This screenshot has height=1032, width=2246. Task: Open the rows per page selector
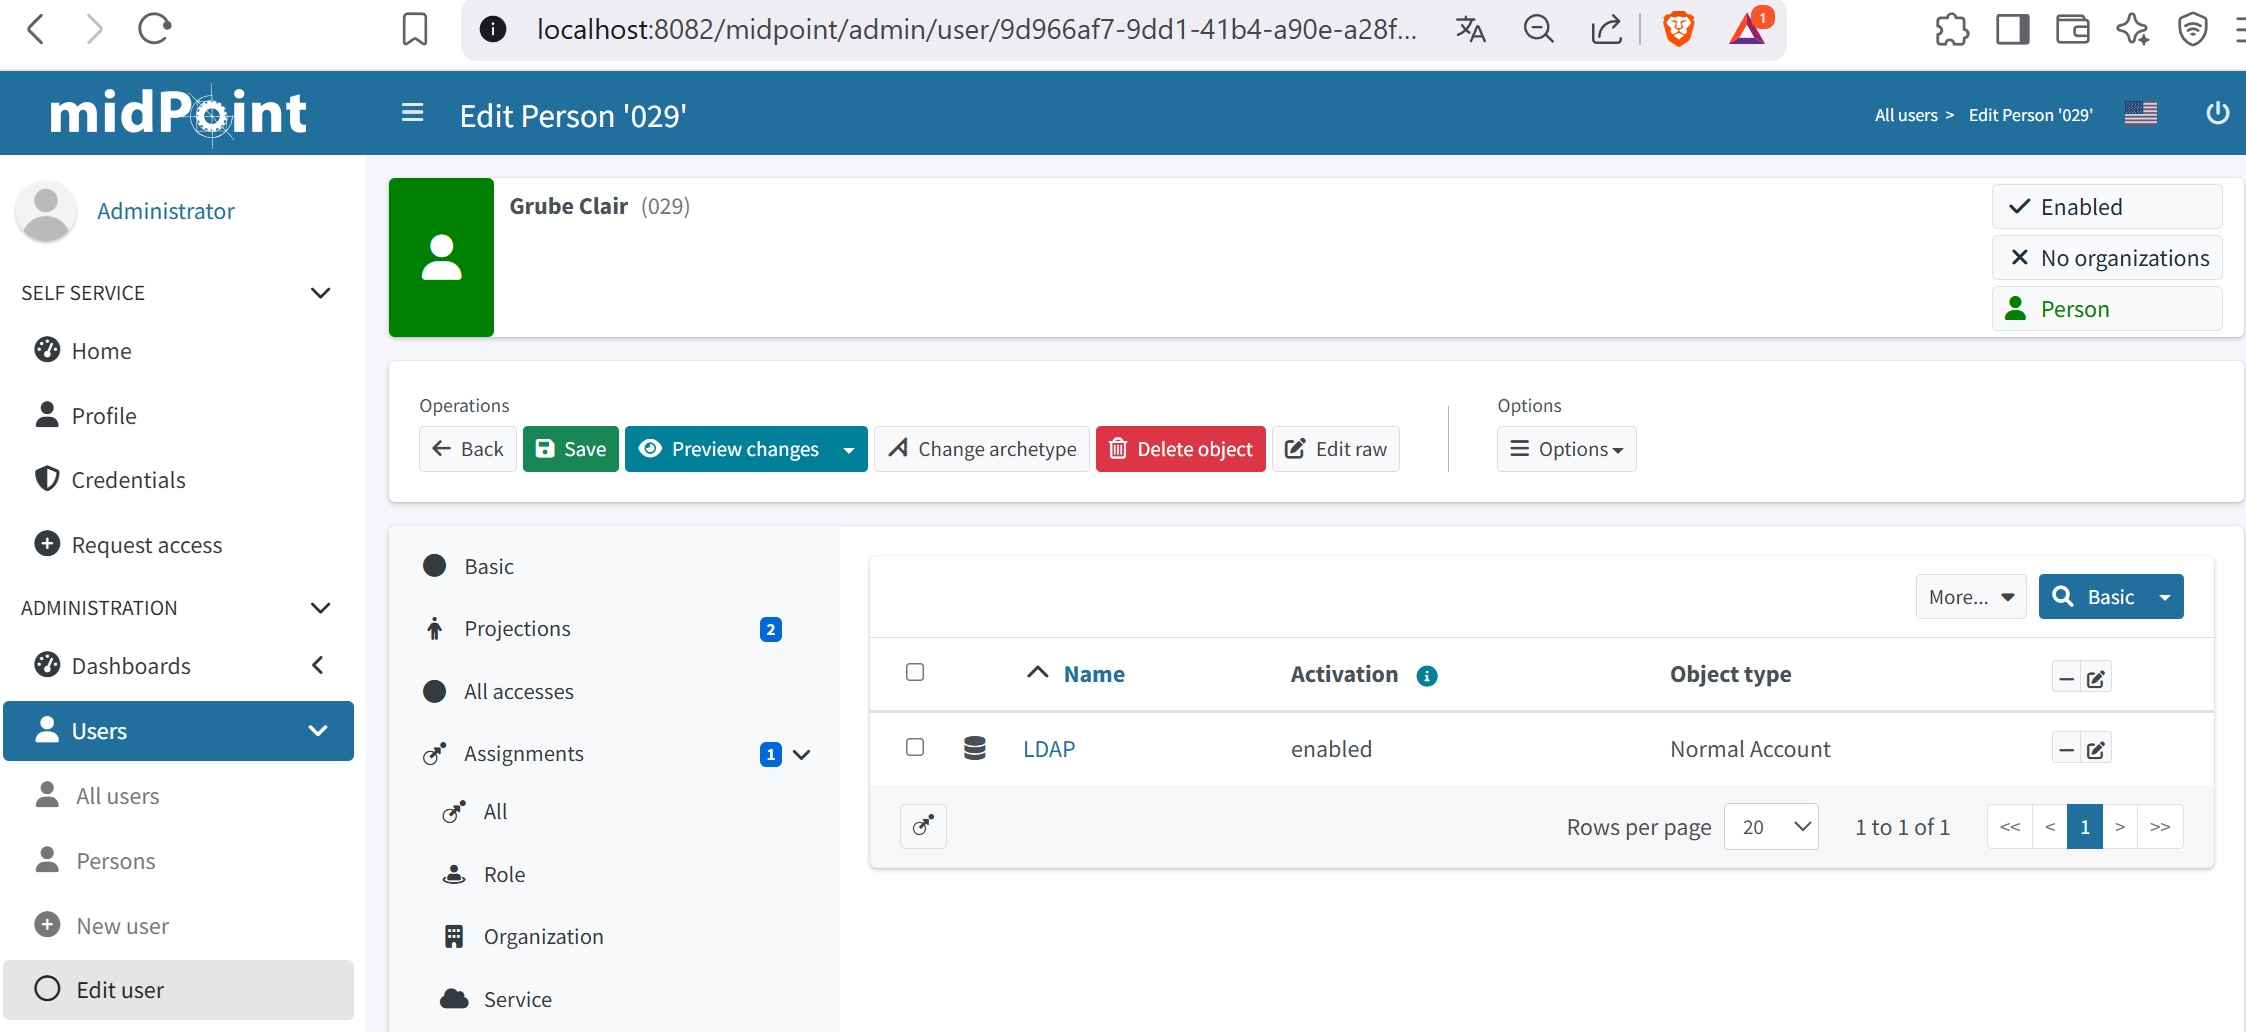(1771, 827)
